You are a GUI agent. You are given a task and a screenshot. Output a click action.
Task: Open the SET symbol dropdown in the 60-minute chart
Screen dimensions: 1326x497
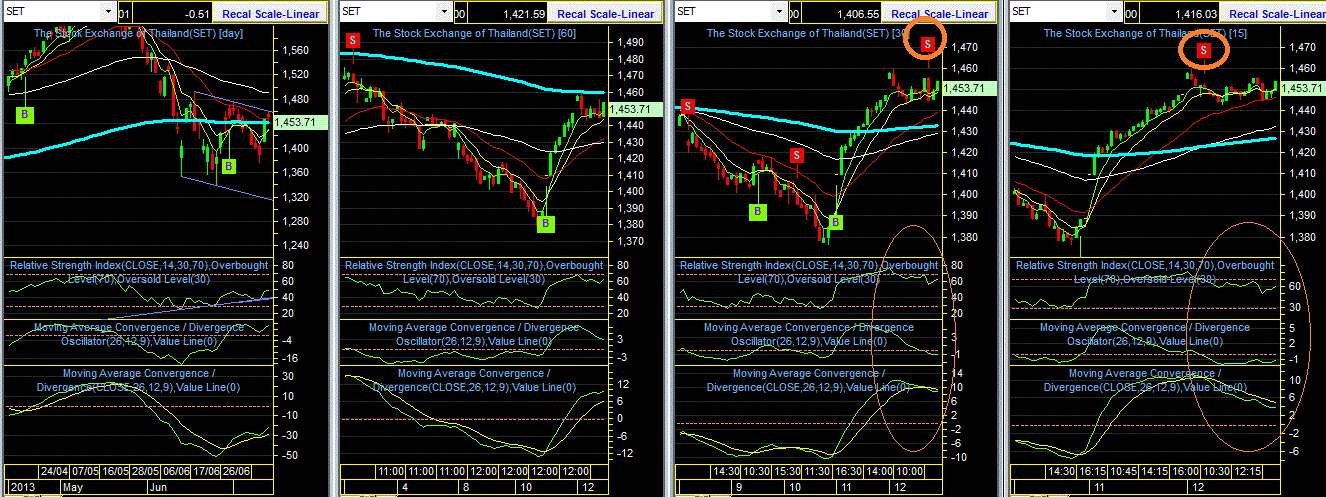pos(445,11)
